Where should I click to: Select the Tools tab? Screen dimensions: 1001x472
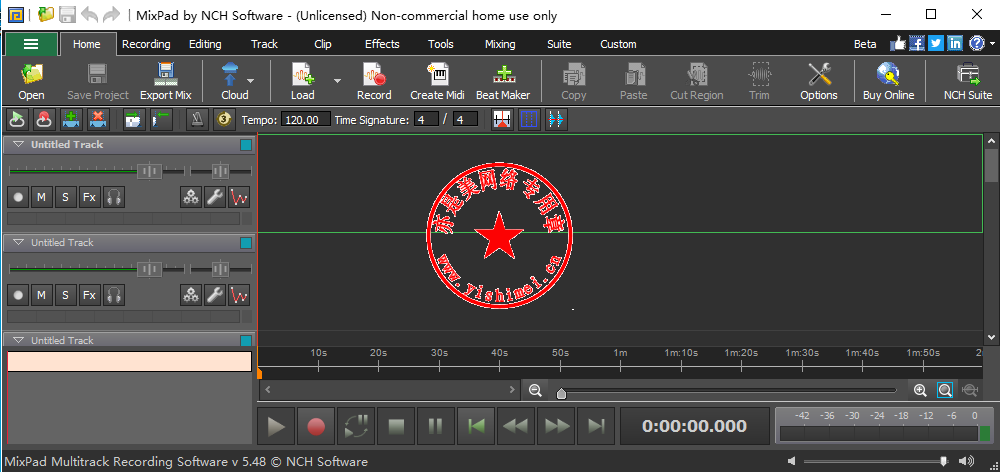(440, 44)
